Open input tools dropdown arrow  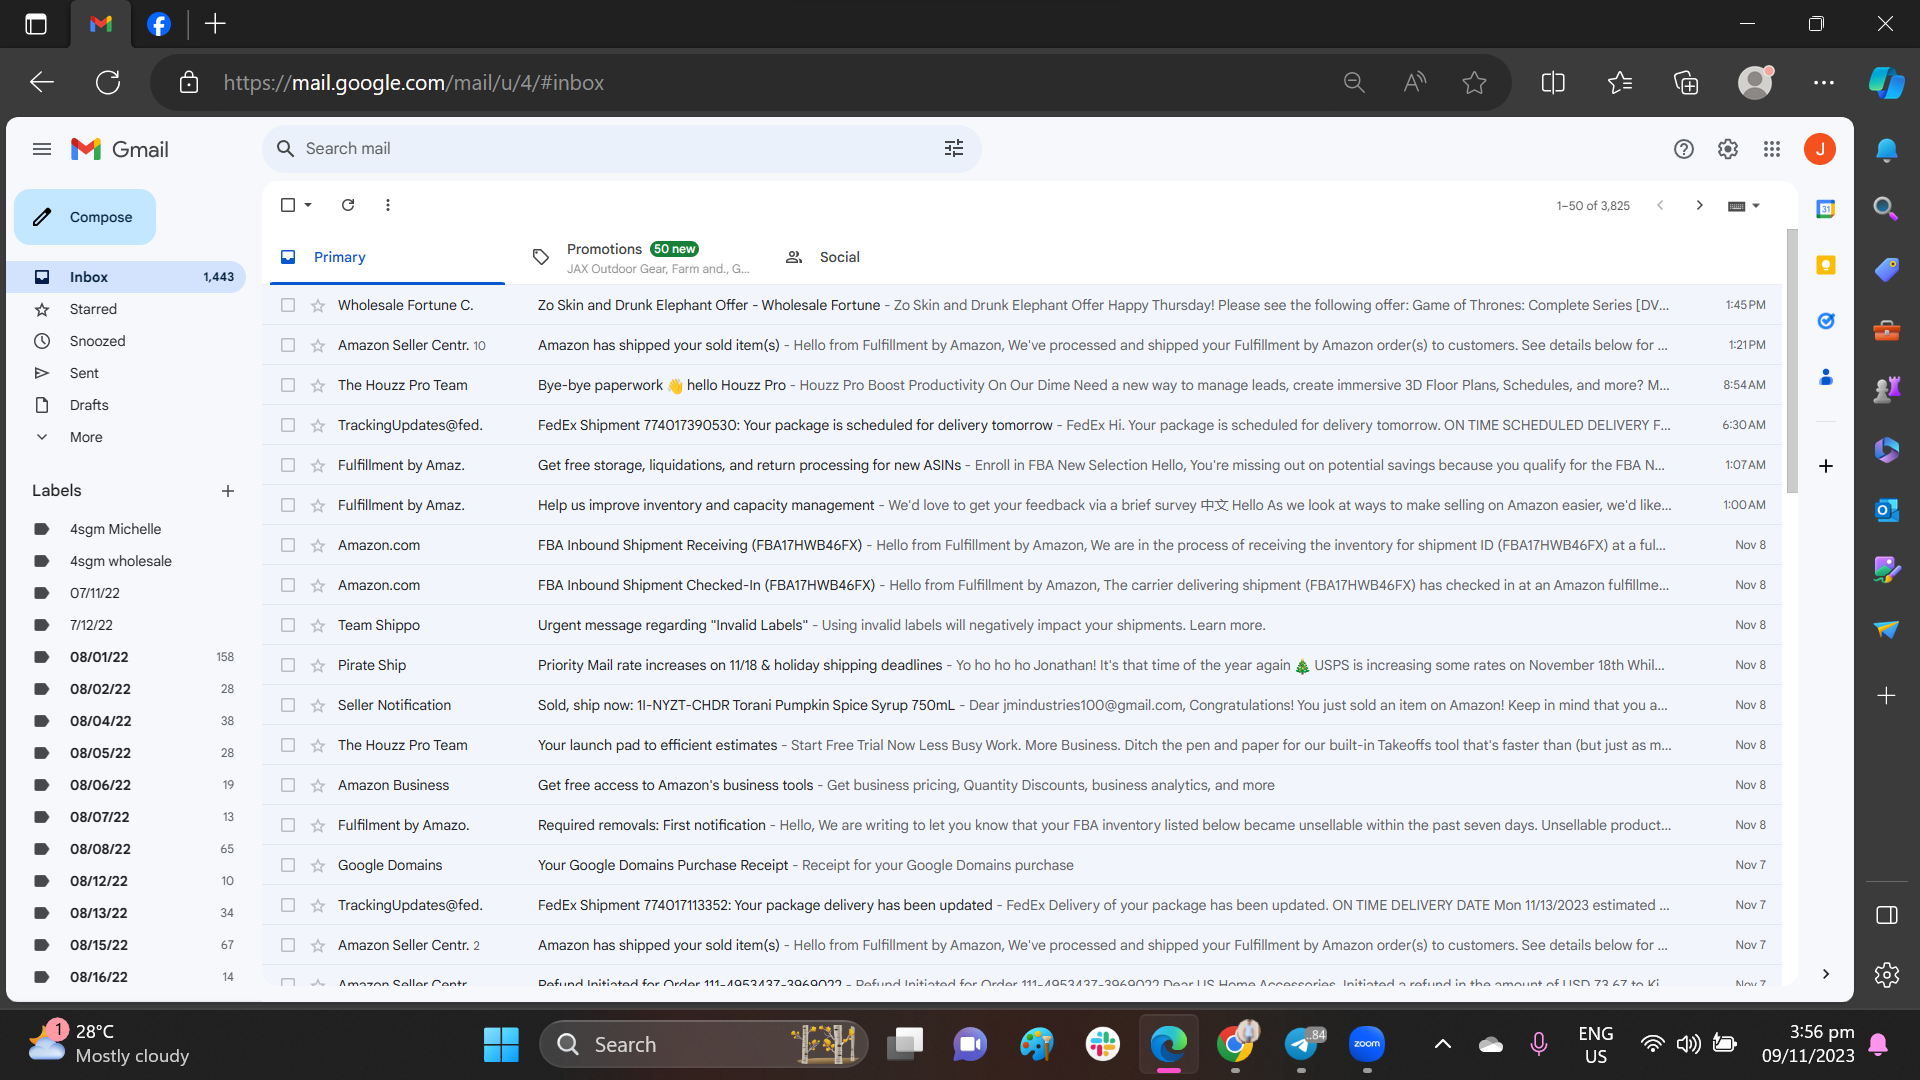pos(1756,206)
